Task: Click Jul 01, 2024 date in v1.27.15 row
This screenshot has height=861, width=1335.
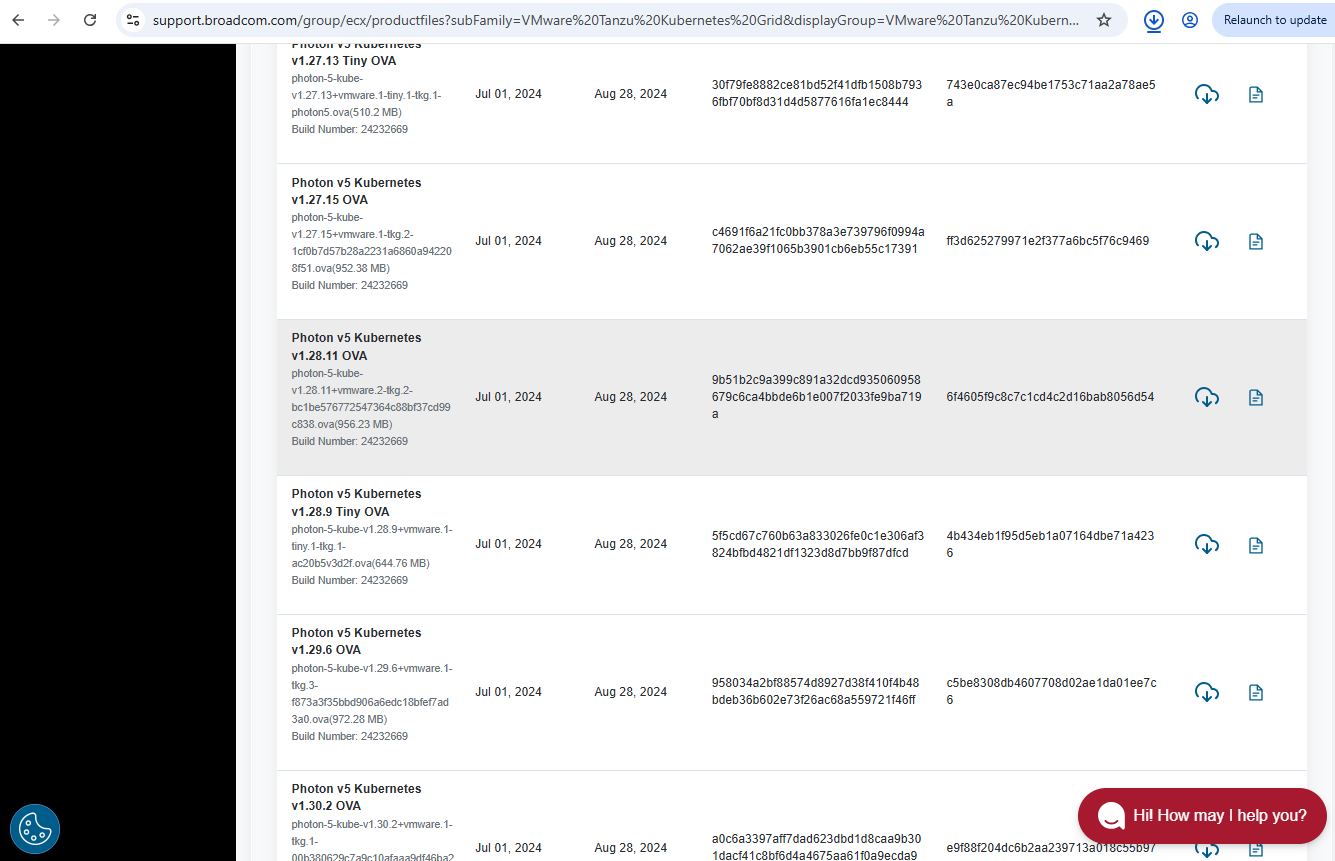Action: coord(508,241)
